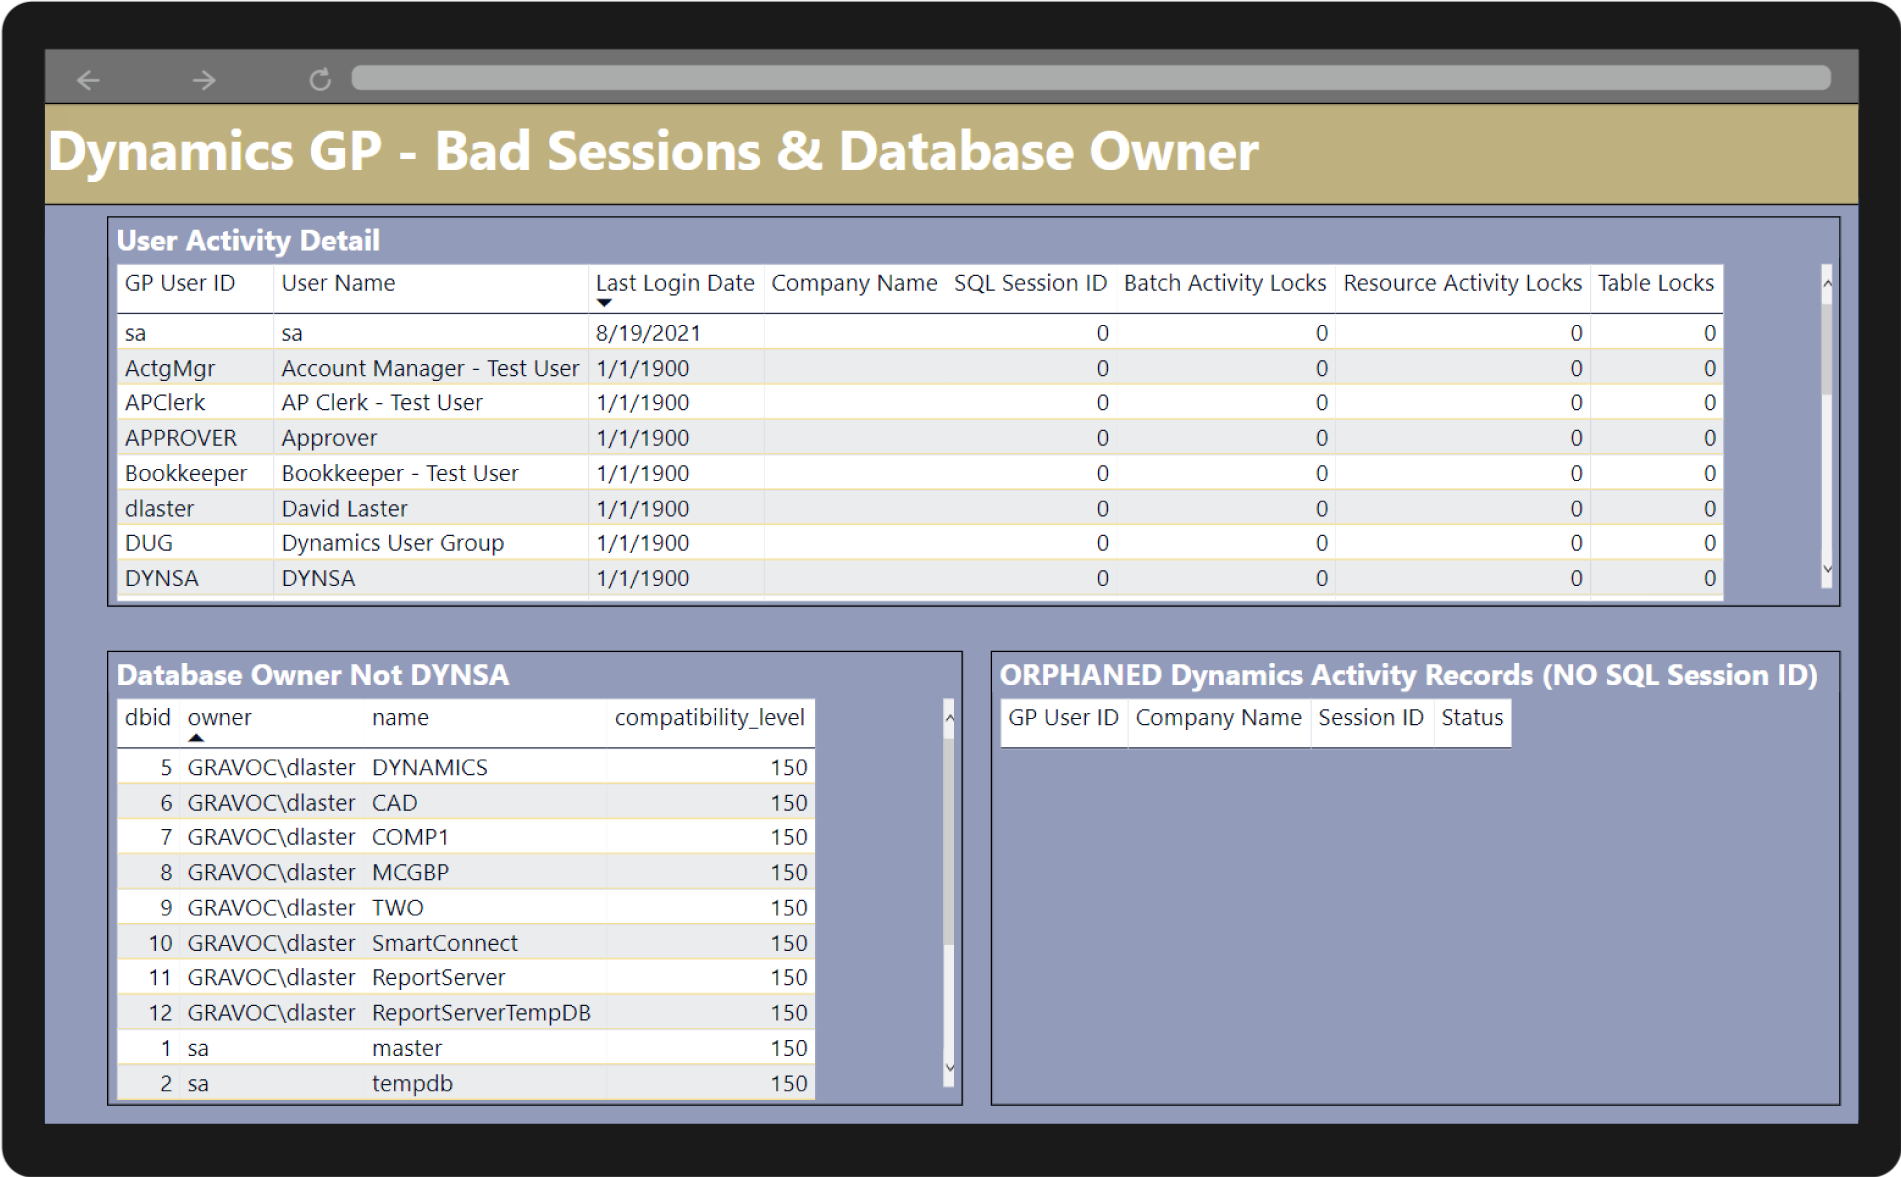This screenshot has width=1901, height=1177.
Task: Click 'Bookkeeper - Test User' name cell
Action: (x=400, y=473)
